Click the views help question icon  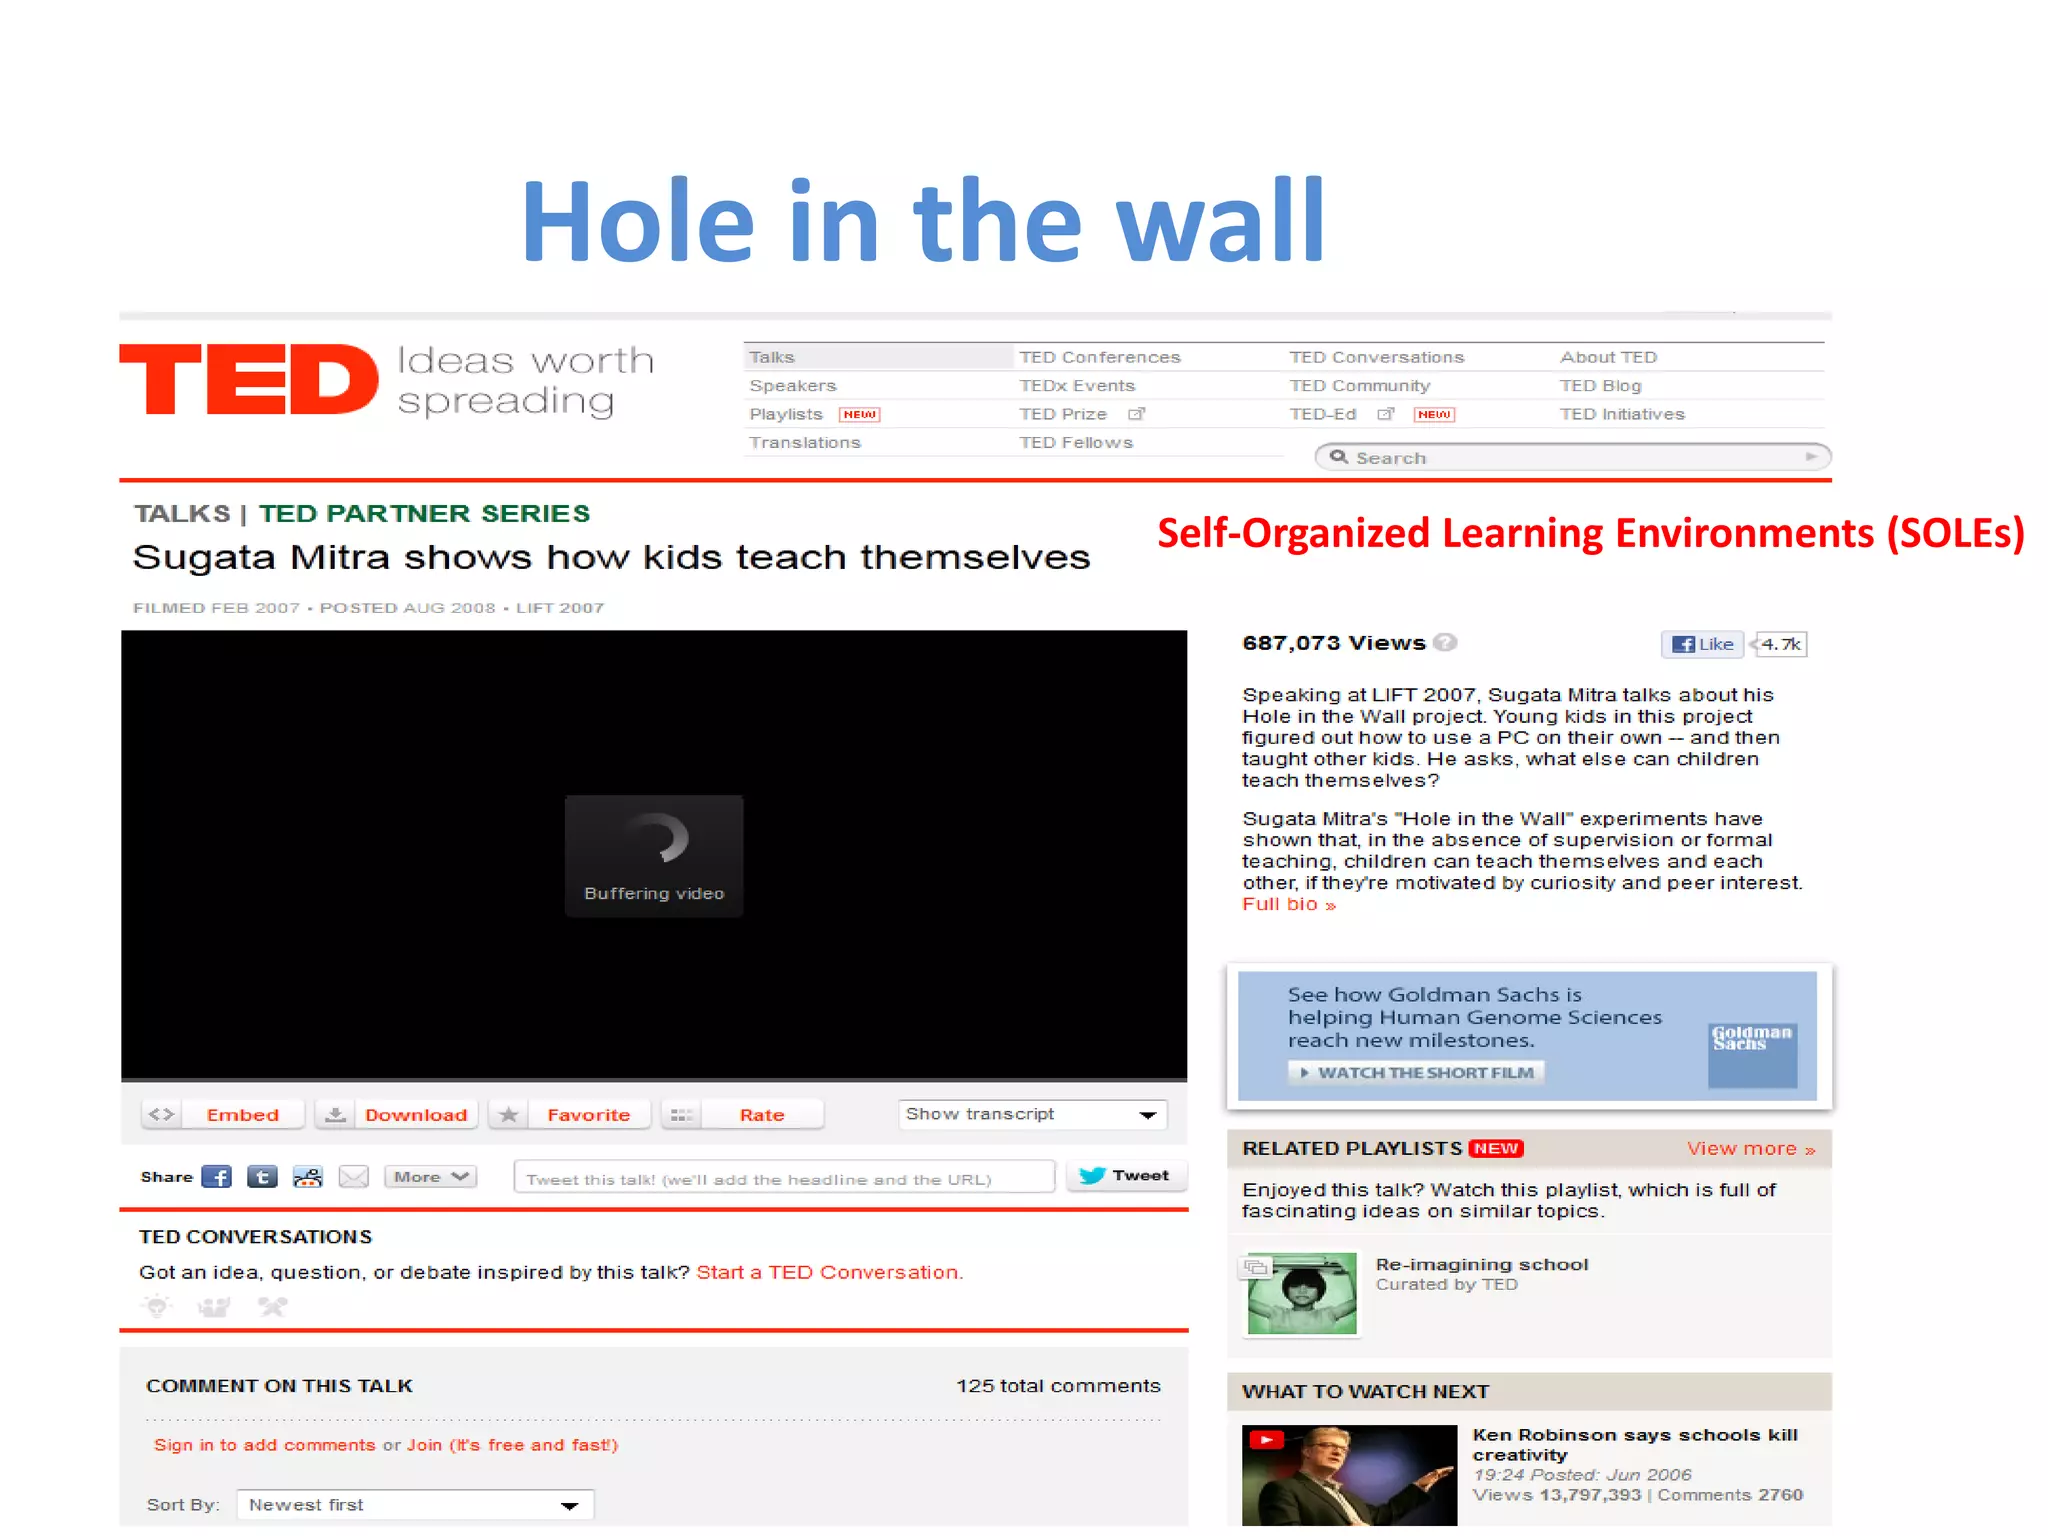click(1445, 642)
